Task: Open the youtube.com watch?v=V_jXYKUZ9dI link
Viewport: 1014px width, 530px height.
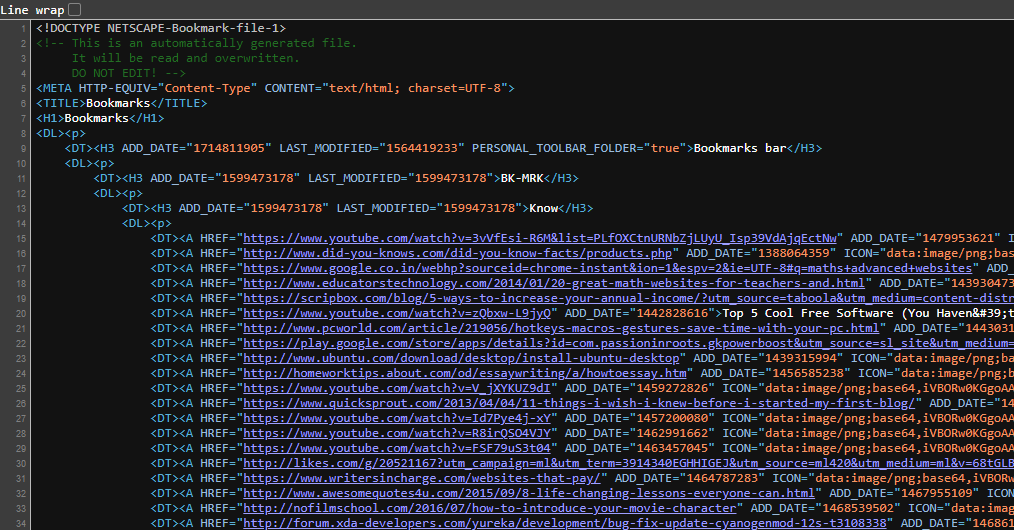Action: tap(397, 388)
